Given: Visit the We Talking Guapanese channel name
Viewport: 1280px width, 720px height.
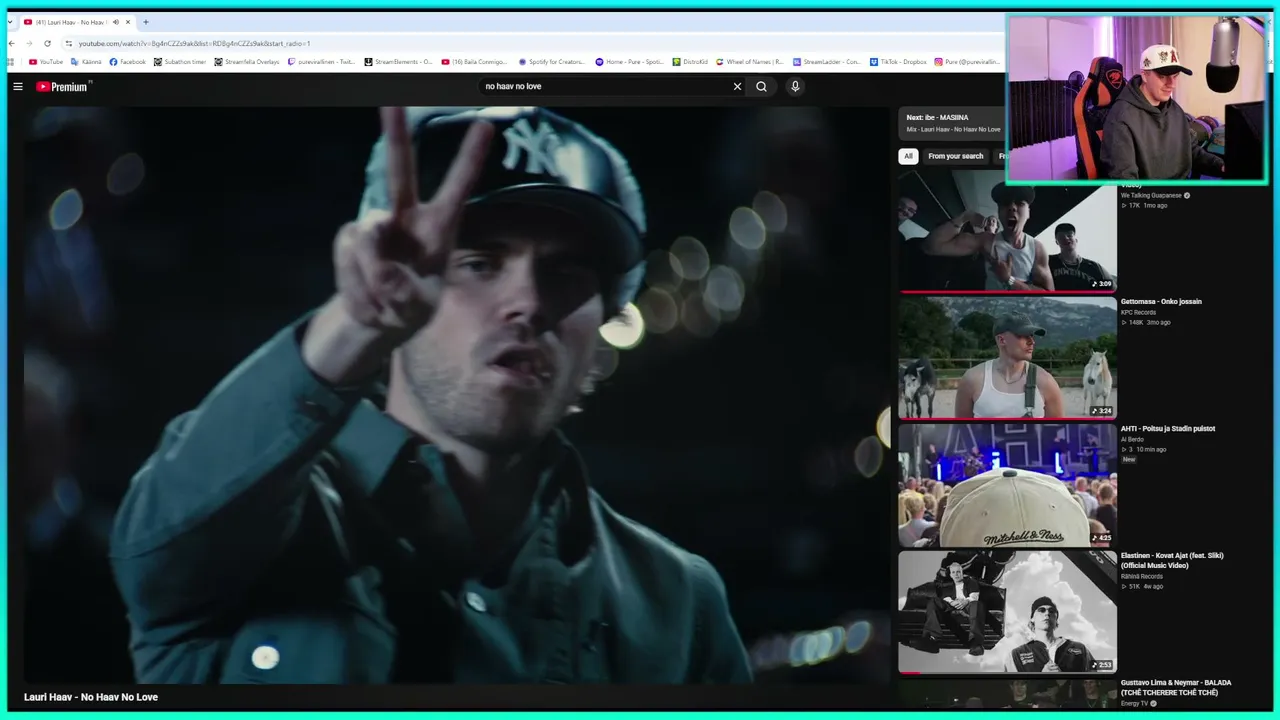Looking at the screenshot, I should pyautogui.click(x=1151, y=196).
